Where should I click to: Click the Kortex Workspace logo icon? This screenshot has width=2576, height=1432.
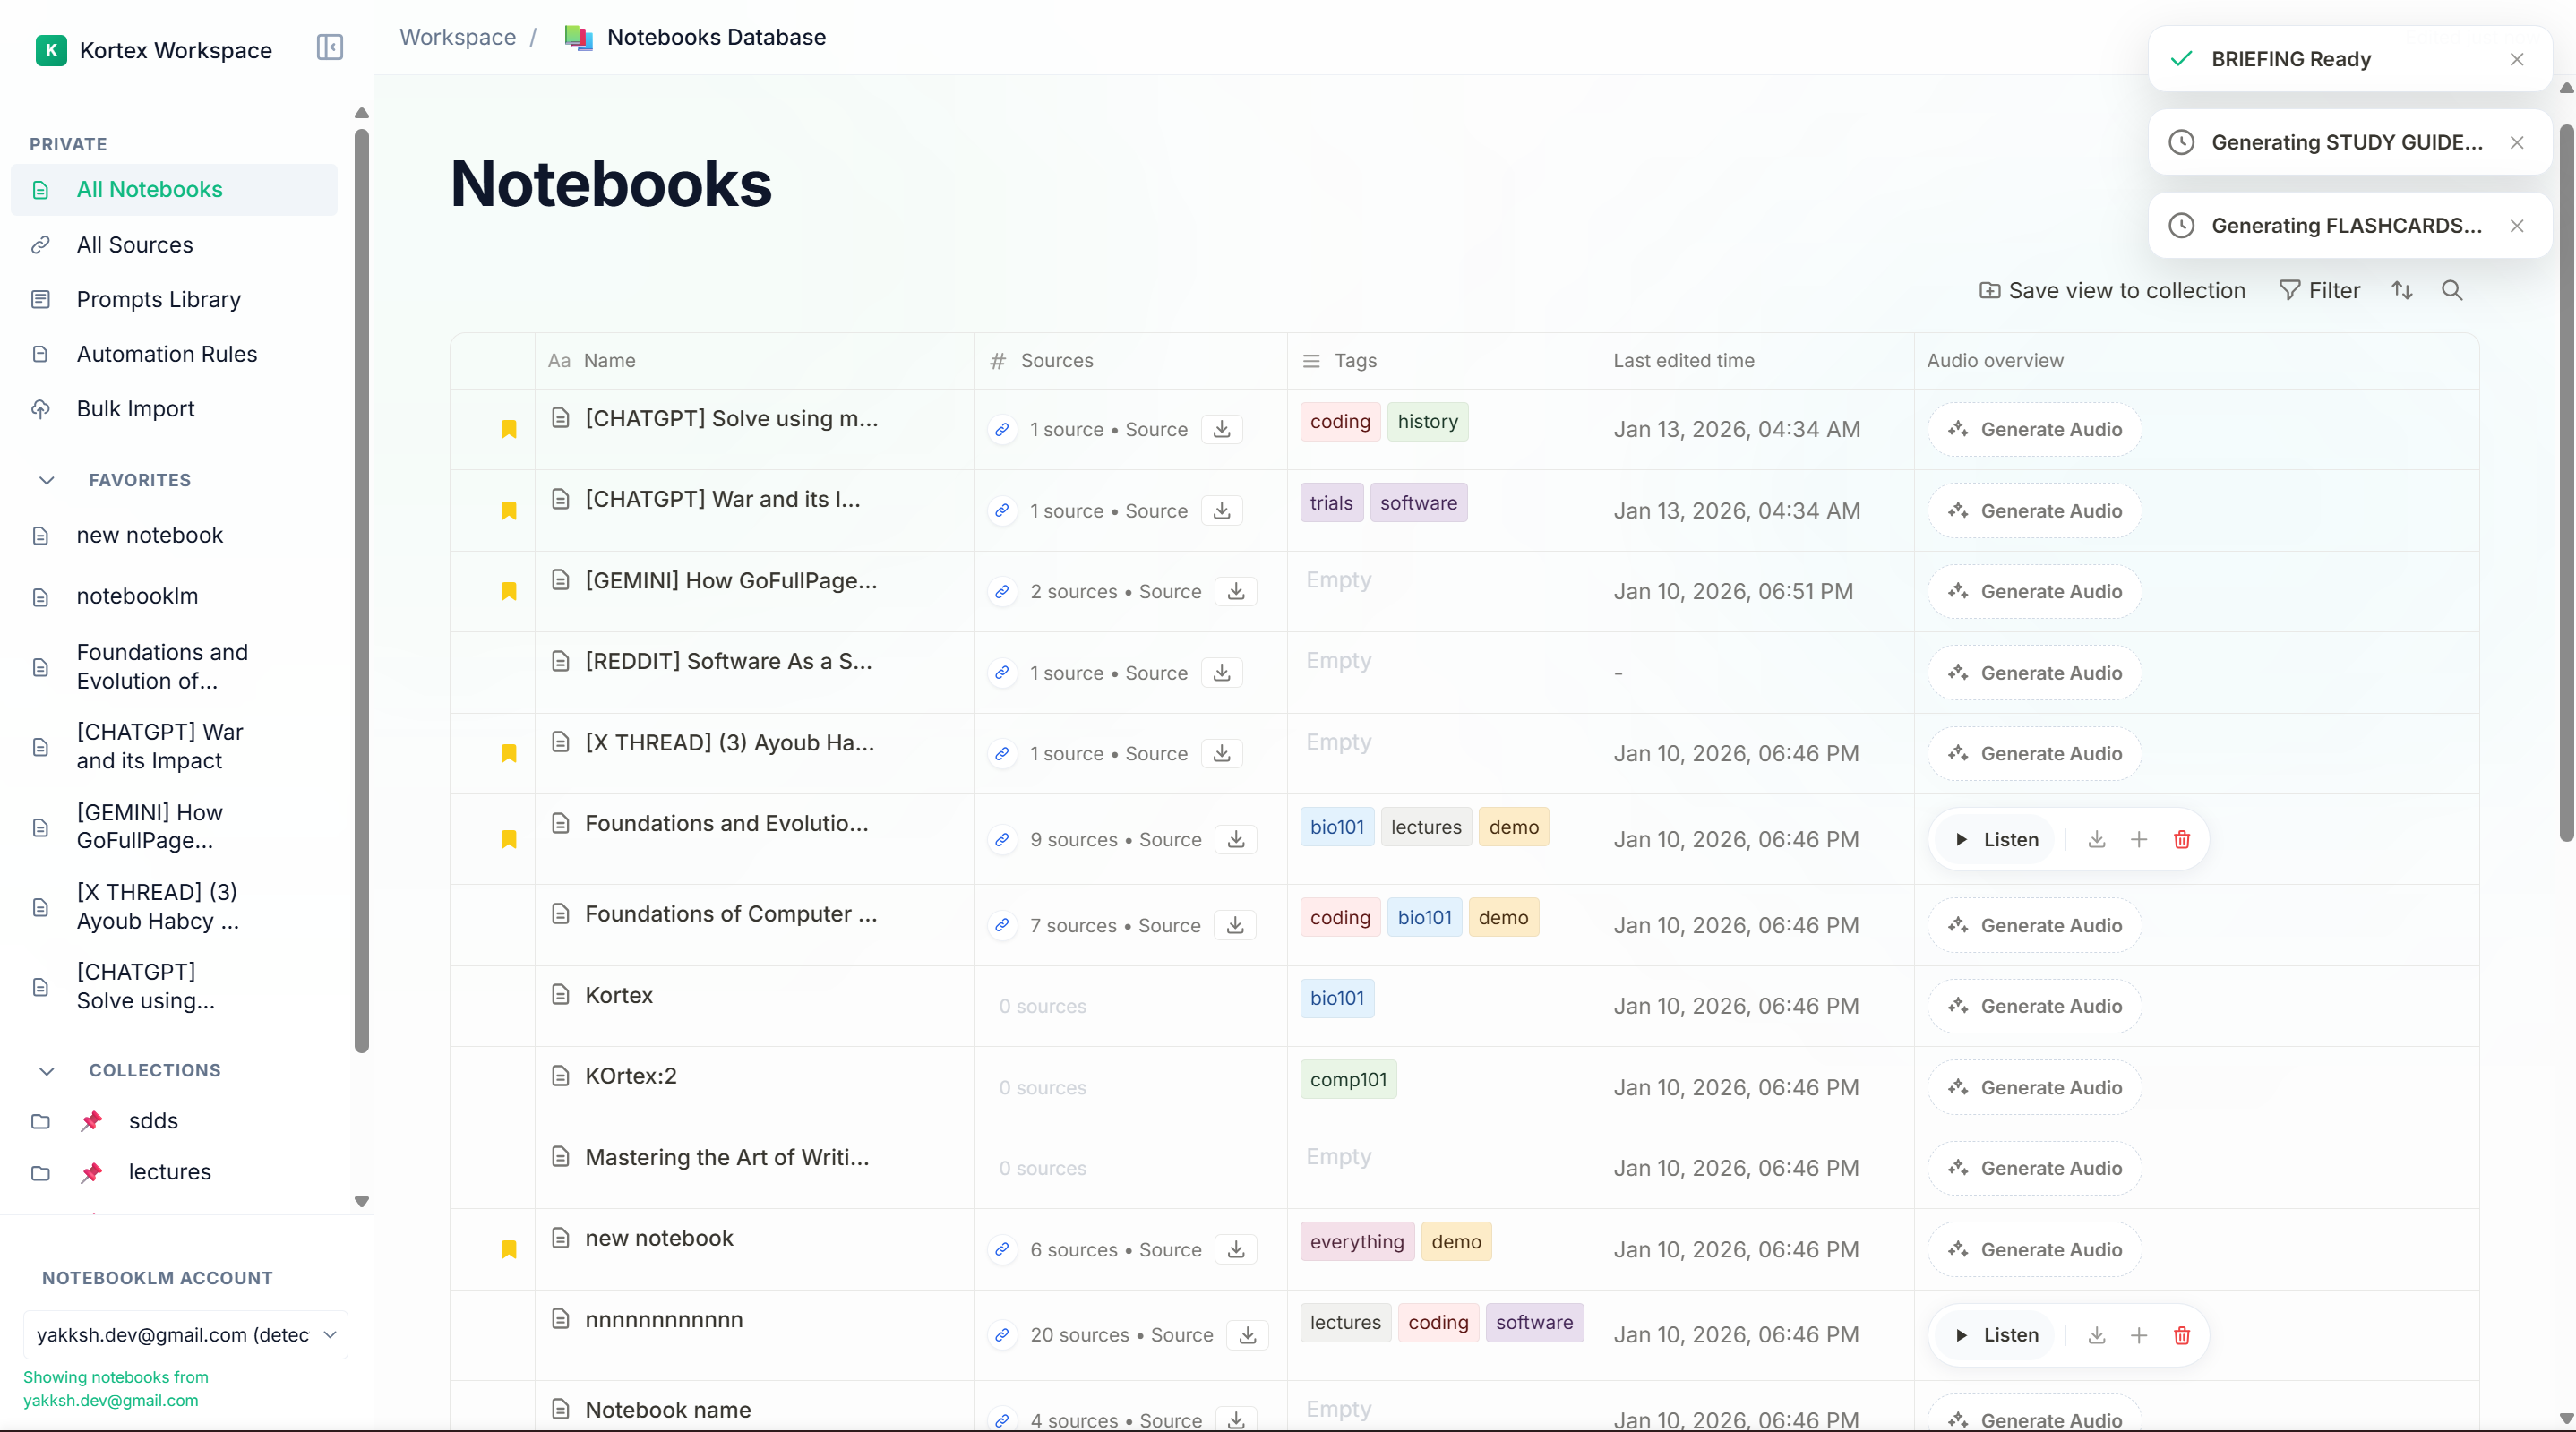click(51, 50)
